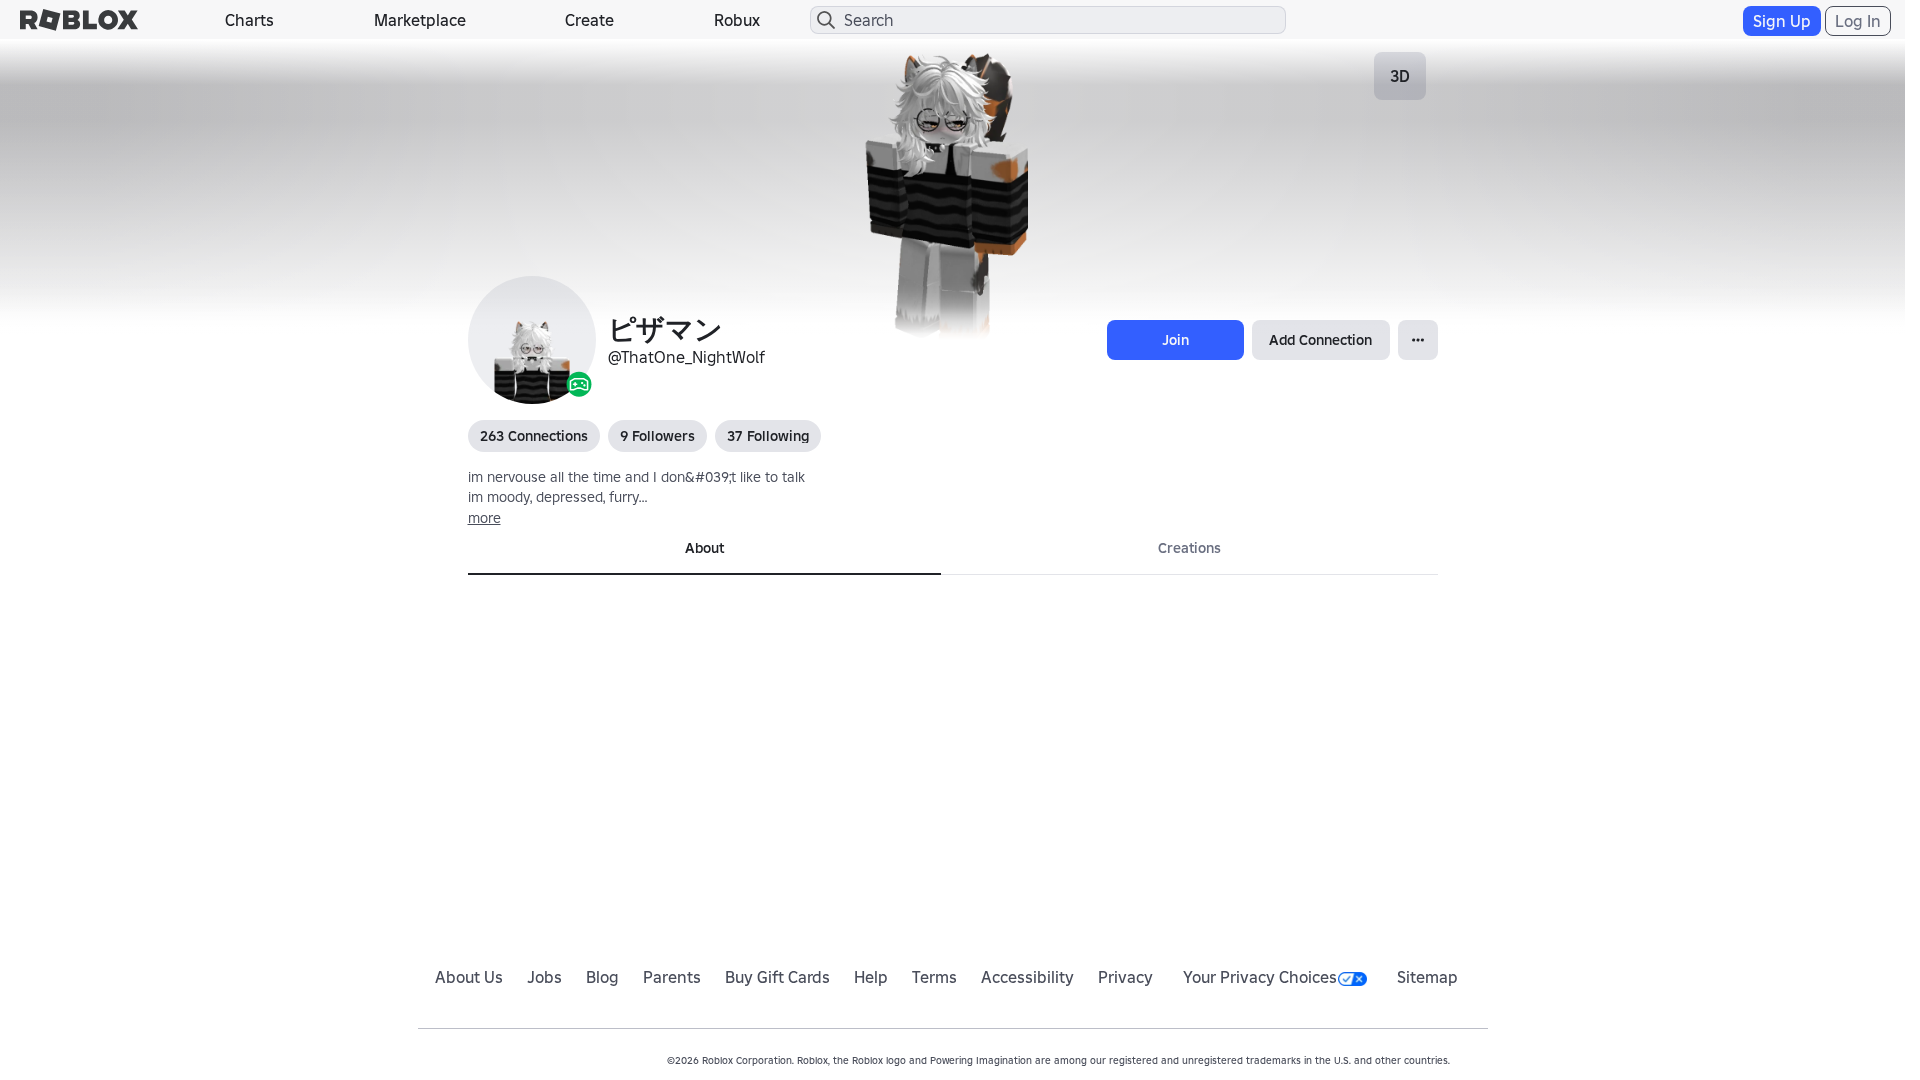Focus the Search input field

[x=1047, y=20]
